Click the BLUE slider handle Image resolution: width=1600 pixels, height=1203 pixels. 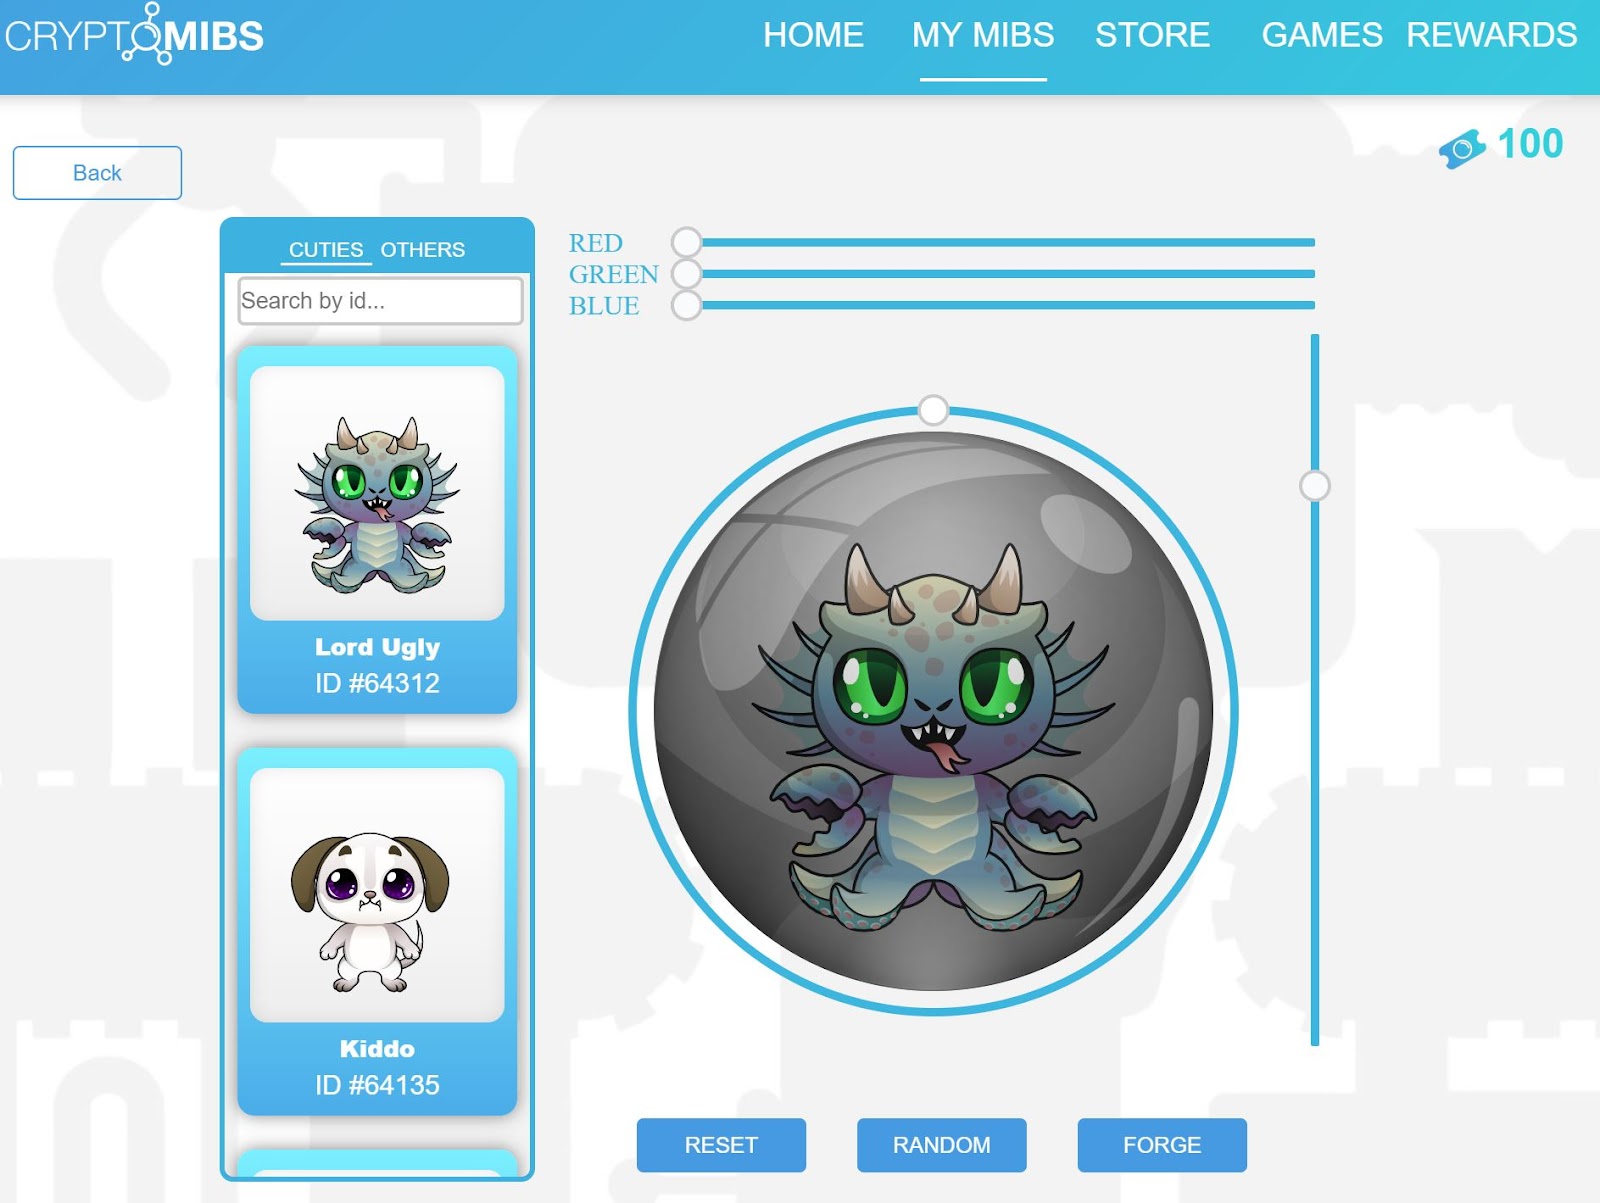click(687, 305)
